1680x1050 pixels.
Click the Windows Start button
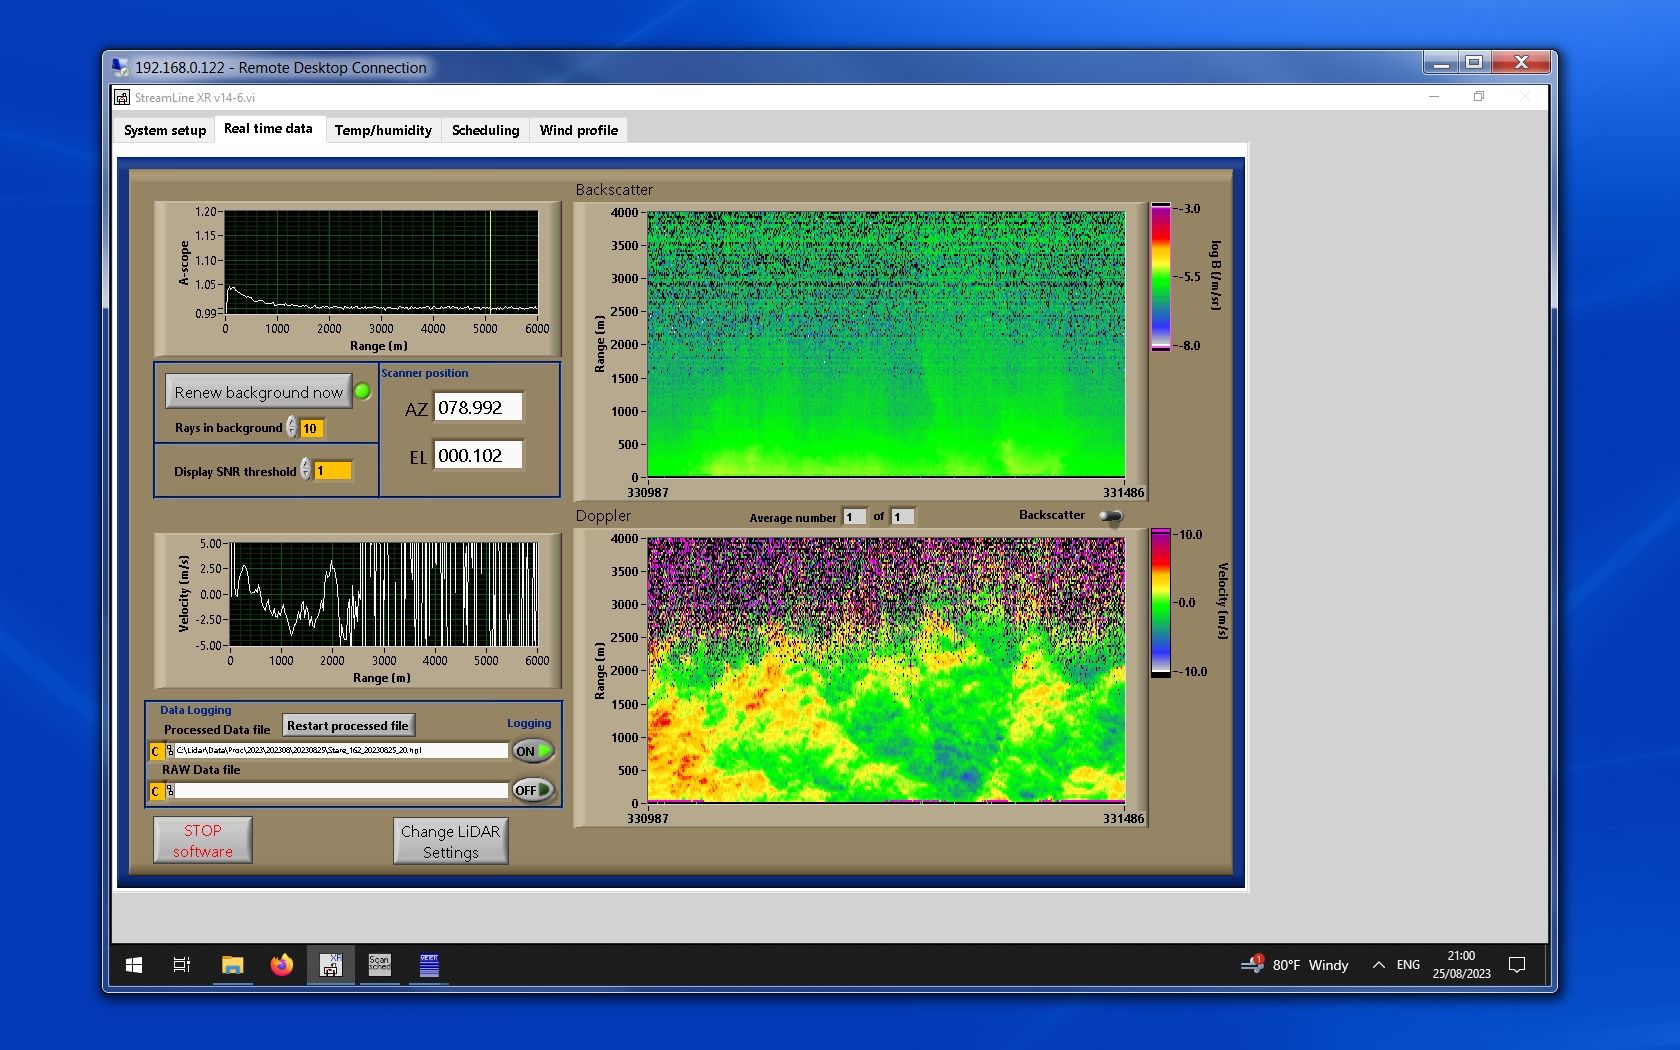click(x=134, y=965)
